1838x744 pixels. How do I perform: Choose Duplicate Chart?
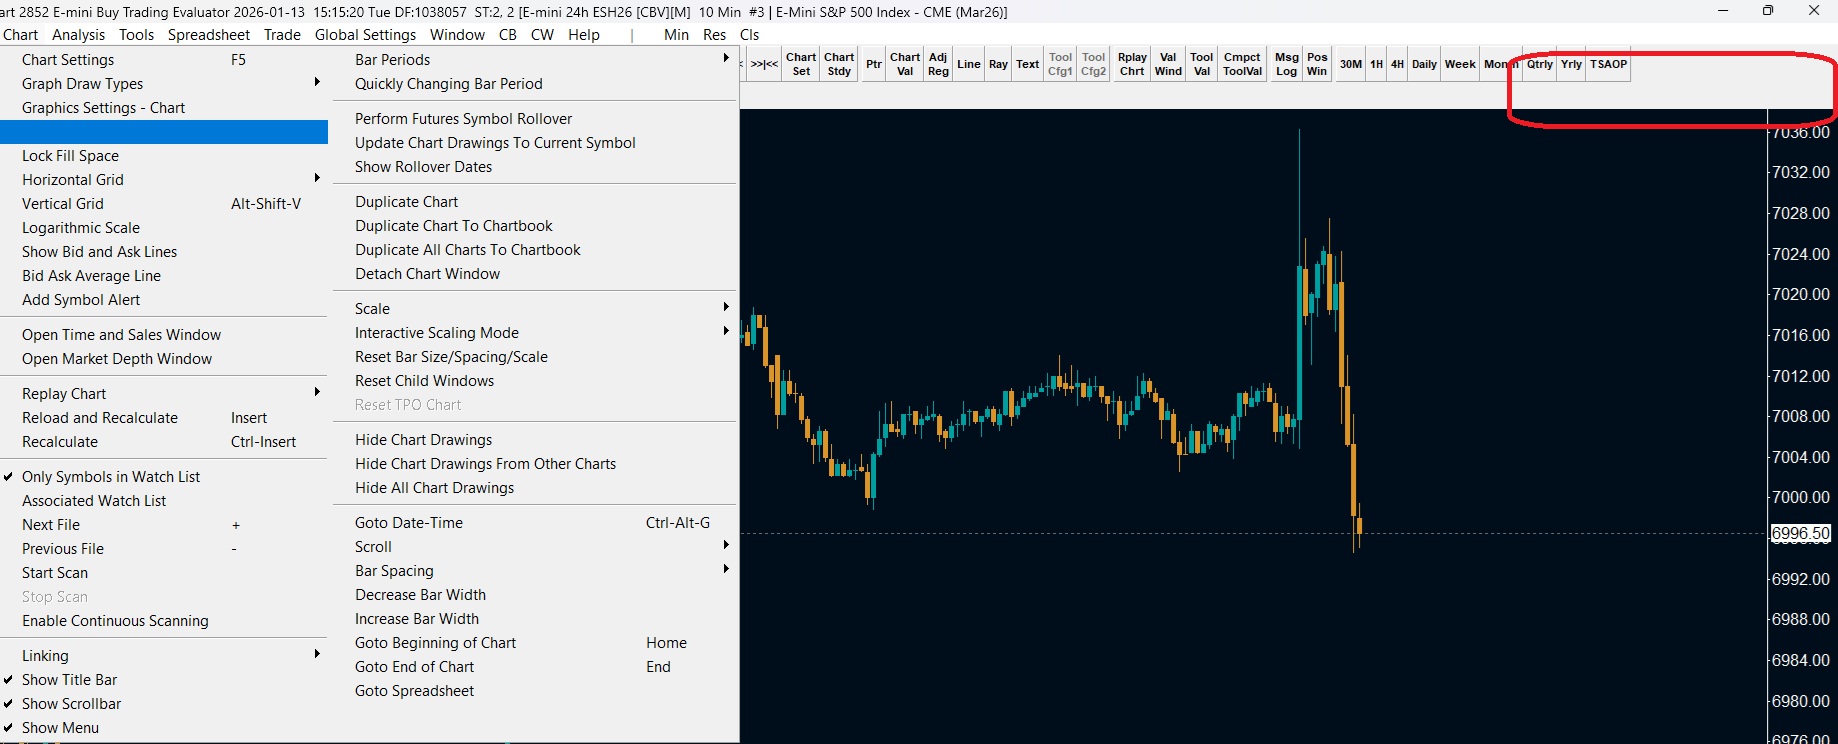tap(535, 202)
